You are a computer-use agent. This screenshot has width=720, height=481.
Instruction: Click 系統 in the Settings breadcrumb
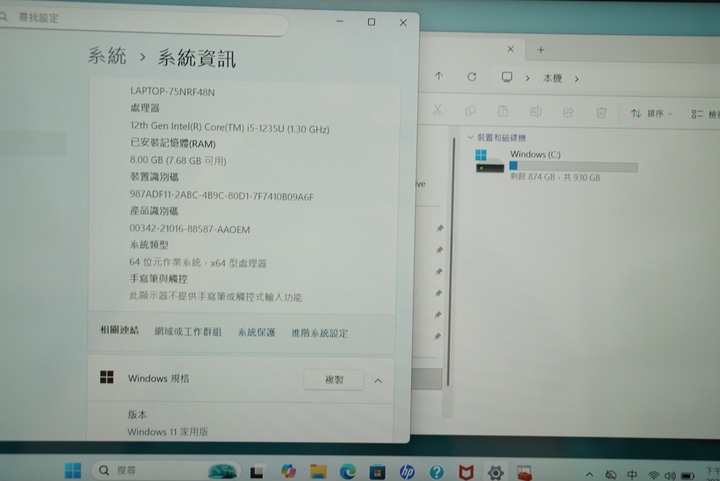pyautogui.click(x=107, y=57)
